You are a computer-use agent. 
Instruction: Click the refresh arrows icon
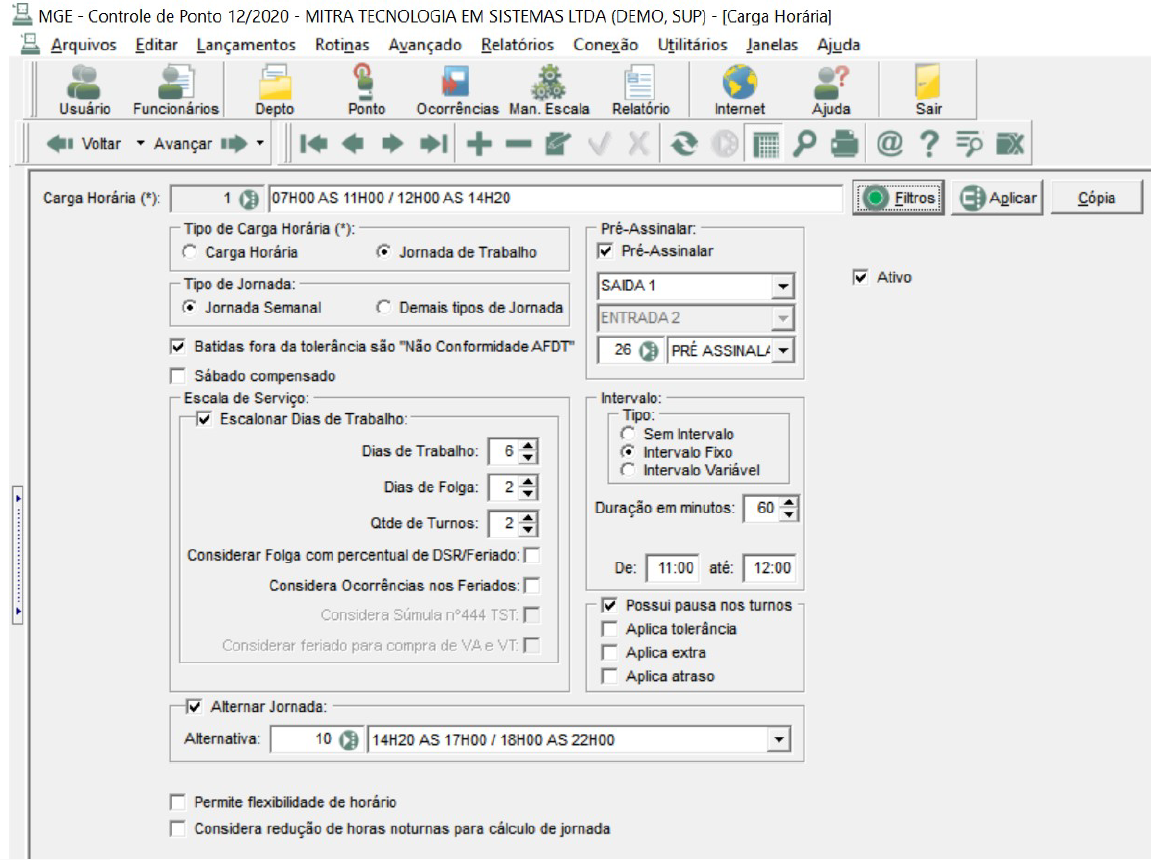[684, 144]
